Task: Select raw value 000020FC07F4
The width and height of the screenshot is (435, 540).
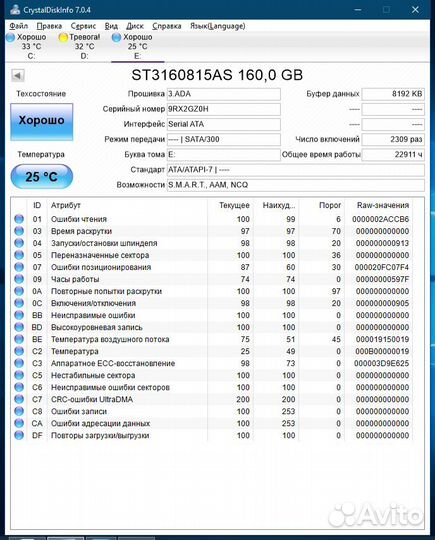Action: [382, 267]
